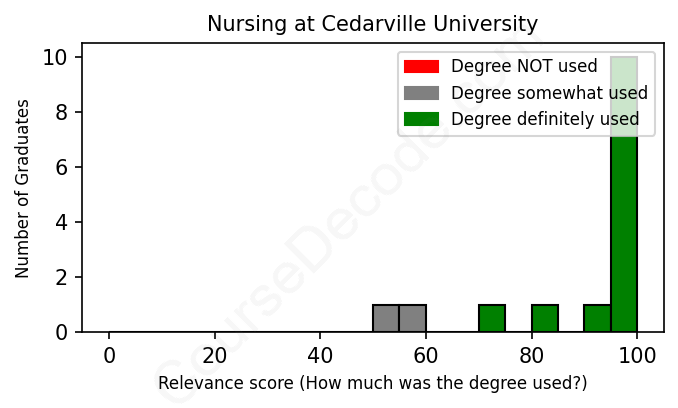Select the 'Degree definitely used' legend label
The image size is (678, 408).
pos(545,120)
